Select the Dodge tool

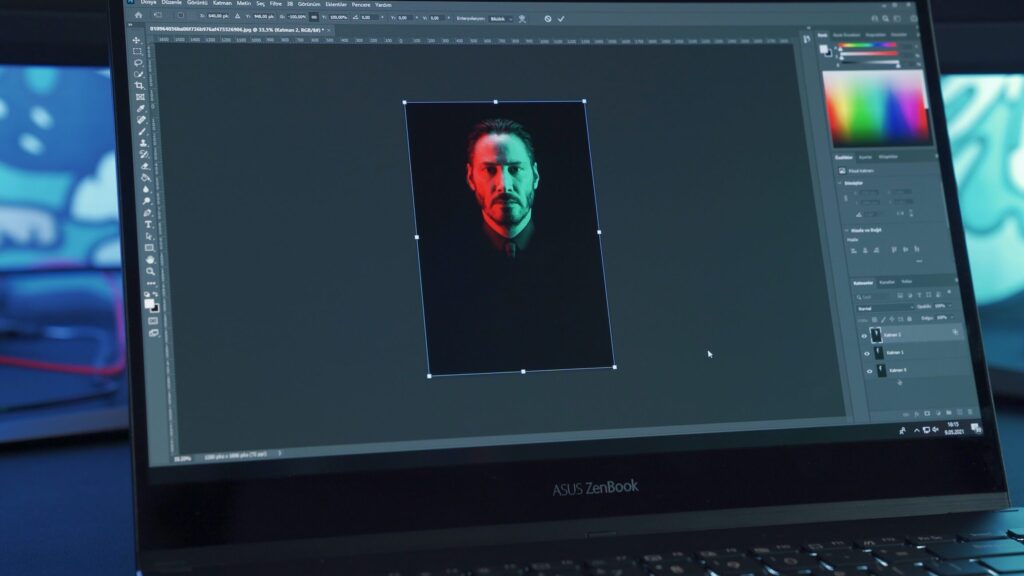[146, 201]
